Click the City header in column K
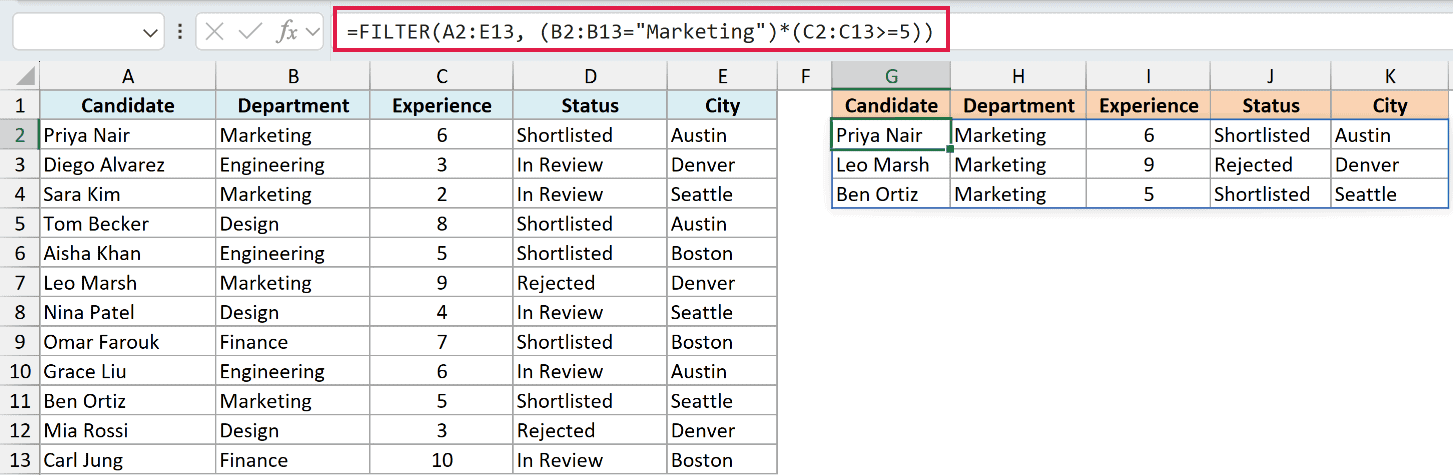 pyautogui.click(x=1389, y=105)
